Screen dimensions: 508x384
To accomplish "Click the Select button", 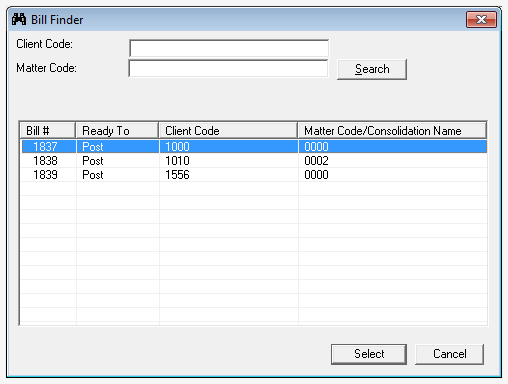I will point(369,354).
